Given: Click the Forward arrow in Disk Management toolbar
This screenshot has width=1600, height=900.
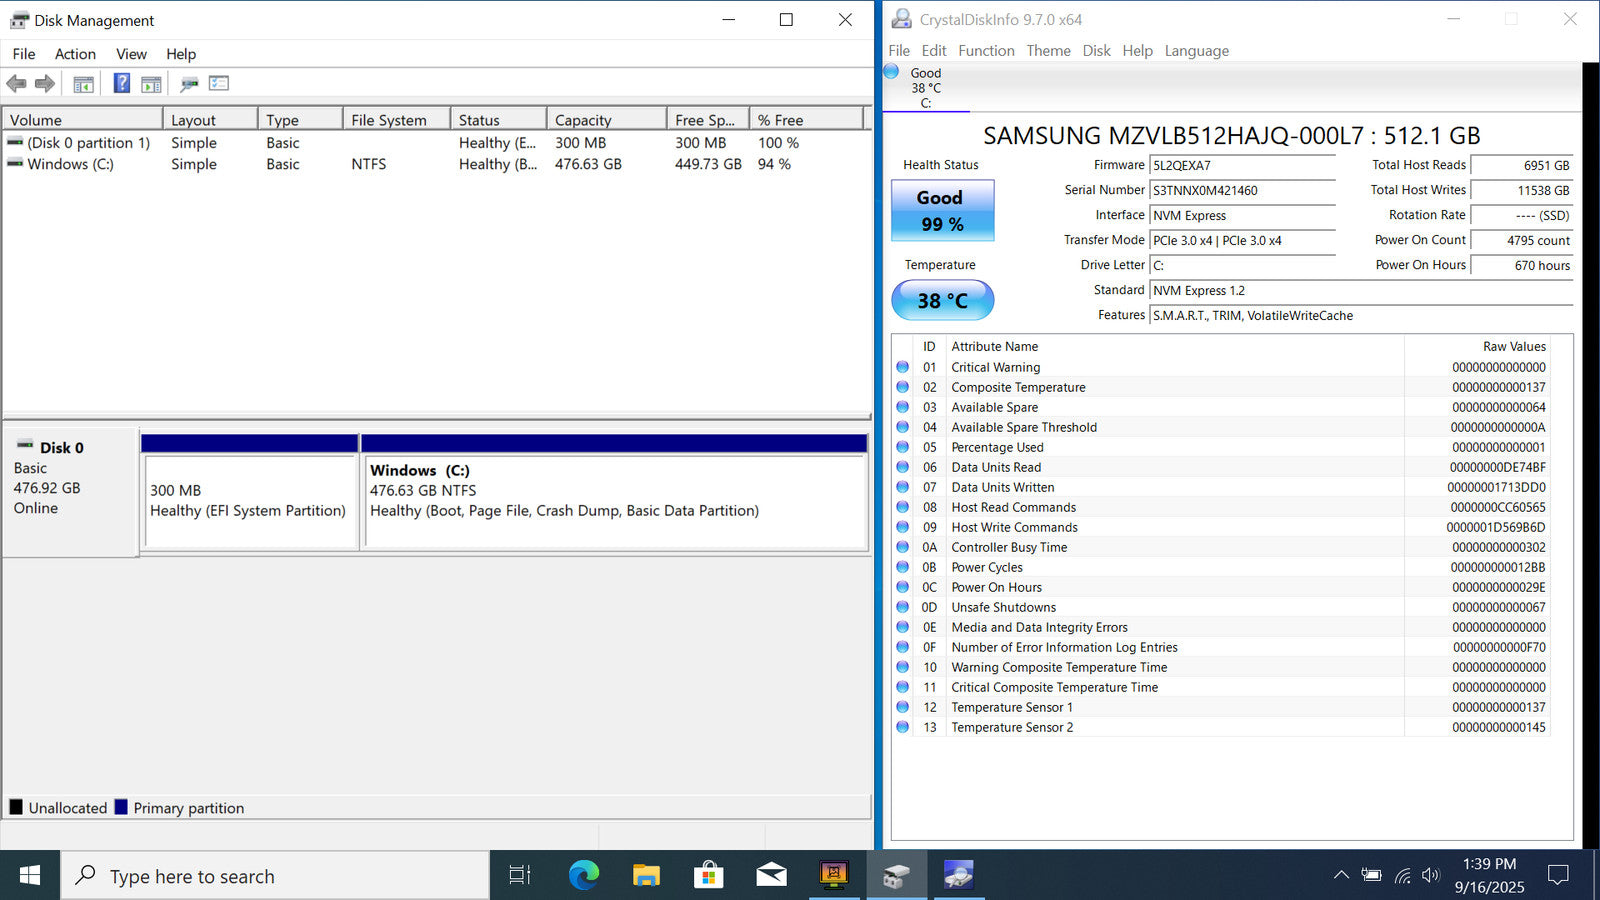Looking at the screenshot, I should [x=45, y=84].
